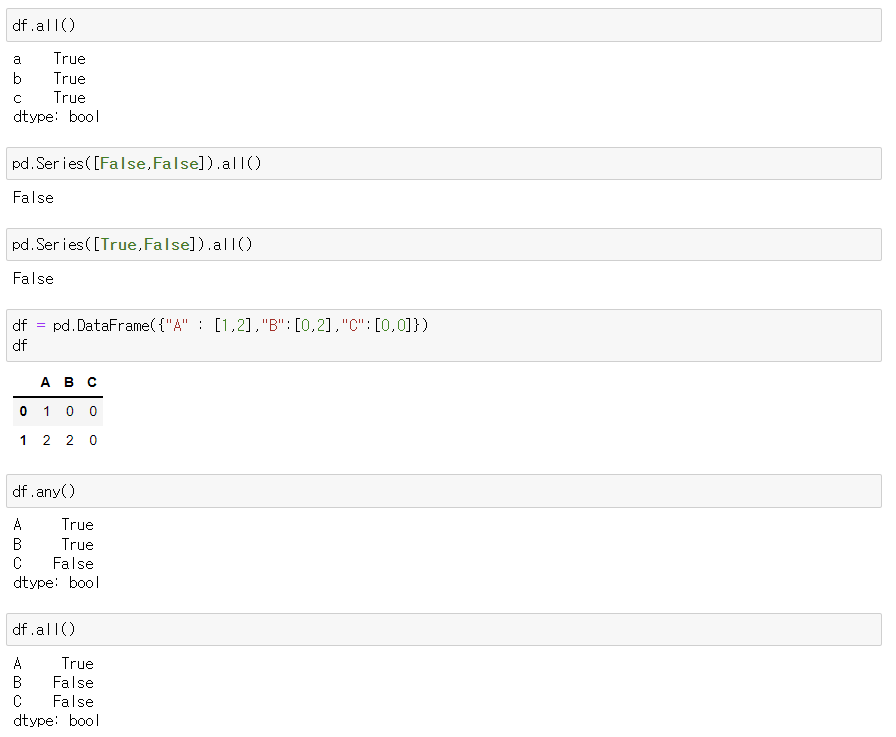Click the value 2 in column A, row 1
Image resolution: width=896 pixels, height=737 pixels.
(46, 440)
